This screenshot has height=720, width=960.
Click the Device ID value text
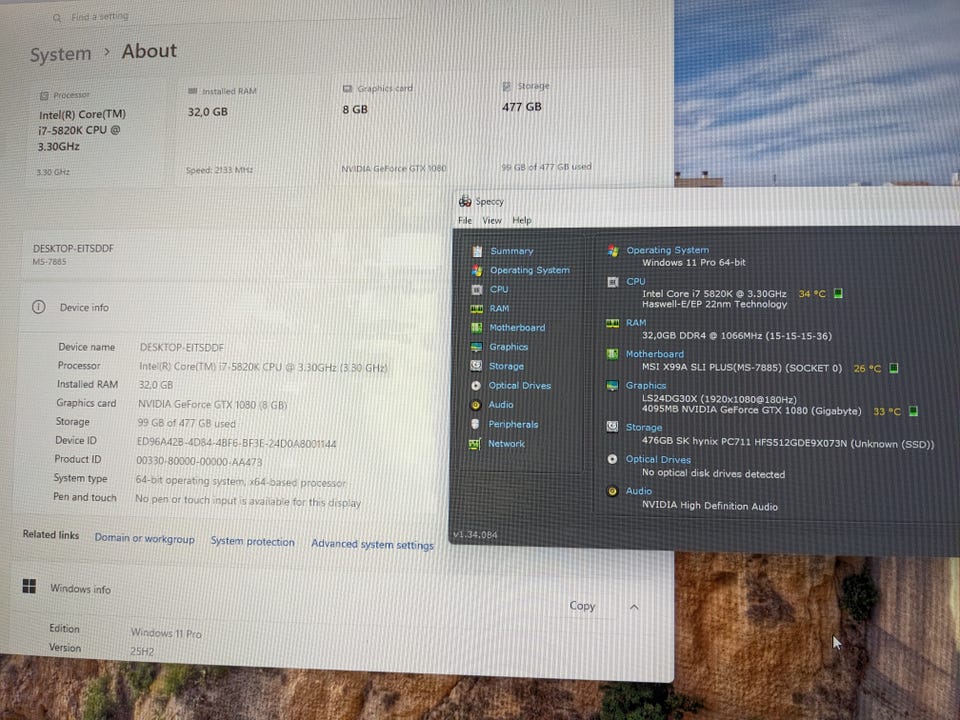click(x=236, y=443)
